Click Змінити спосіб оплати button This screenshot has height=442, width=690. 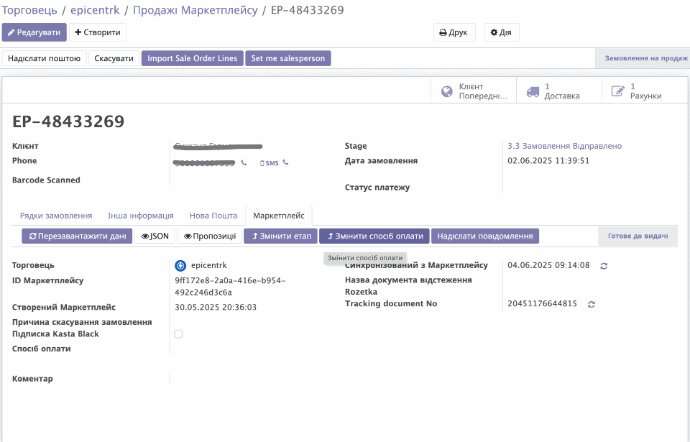click(374, 236)
